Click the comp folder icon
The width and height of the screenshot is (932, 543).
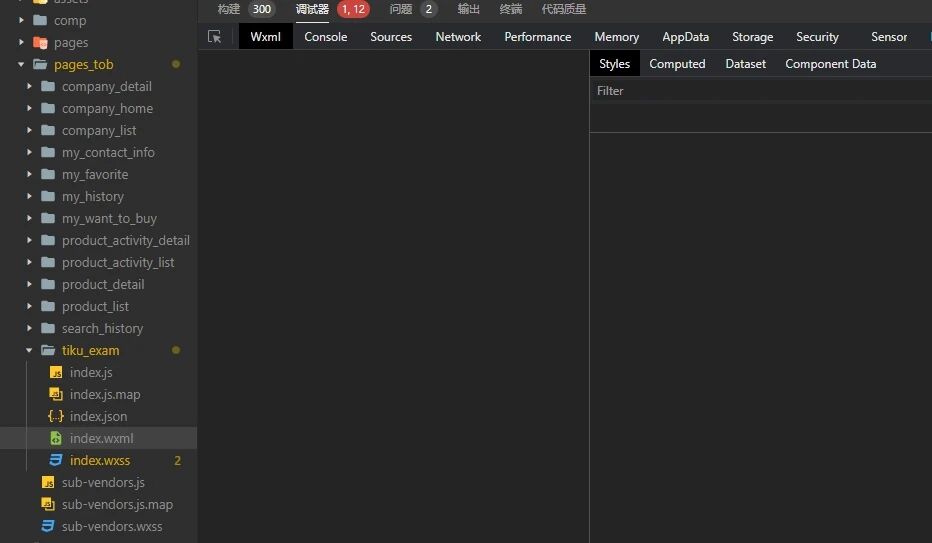pyautogui.click(x=40, y=20)
